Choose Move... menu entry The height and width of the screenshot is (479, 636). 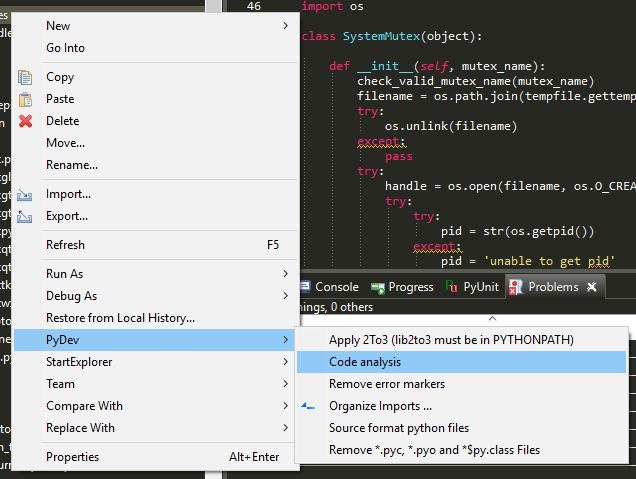pos(156,143)
